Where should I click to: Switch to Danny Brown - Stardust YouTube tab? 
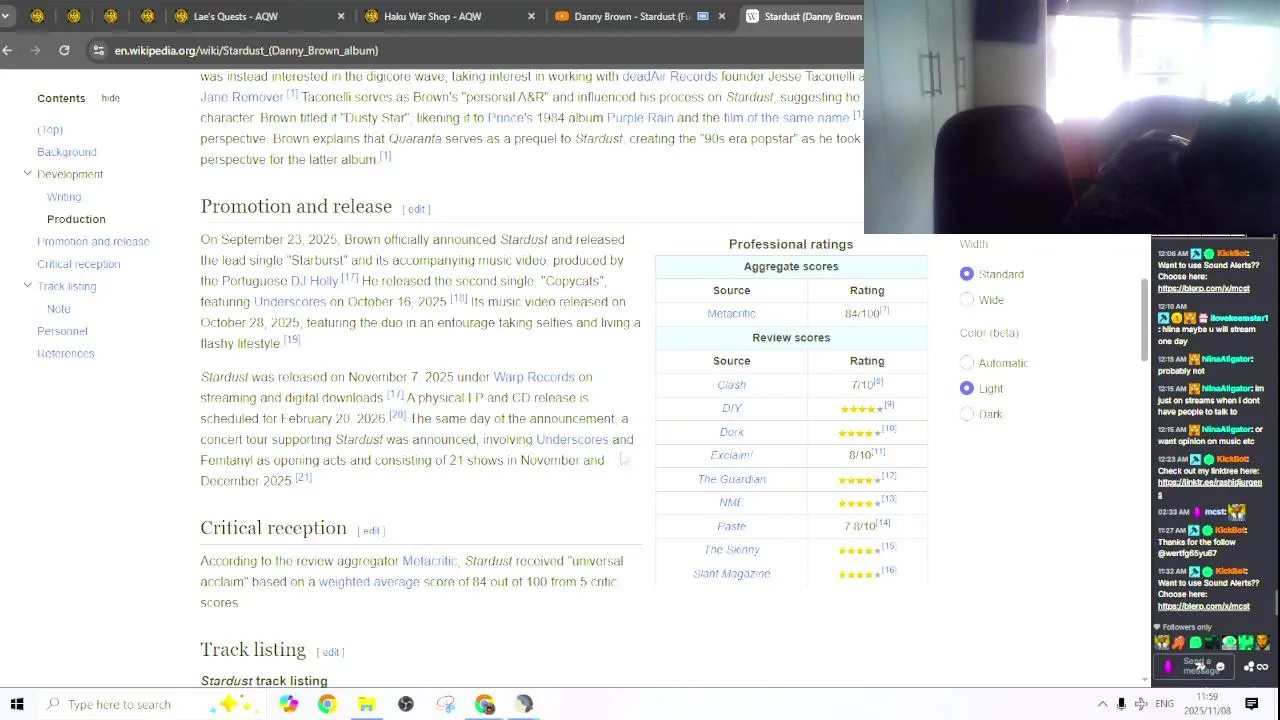[638, 16]
